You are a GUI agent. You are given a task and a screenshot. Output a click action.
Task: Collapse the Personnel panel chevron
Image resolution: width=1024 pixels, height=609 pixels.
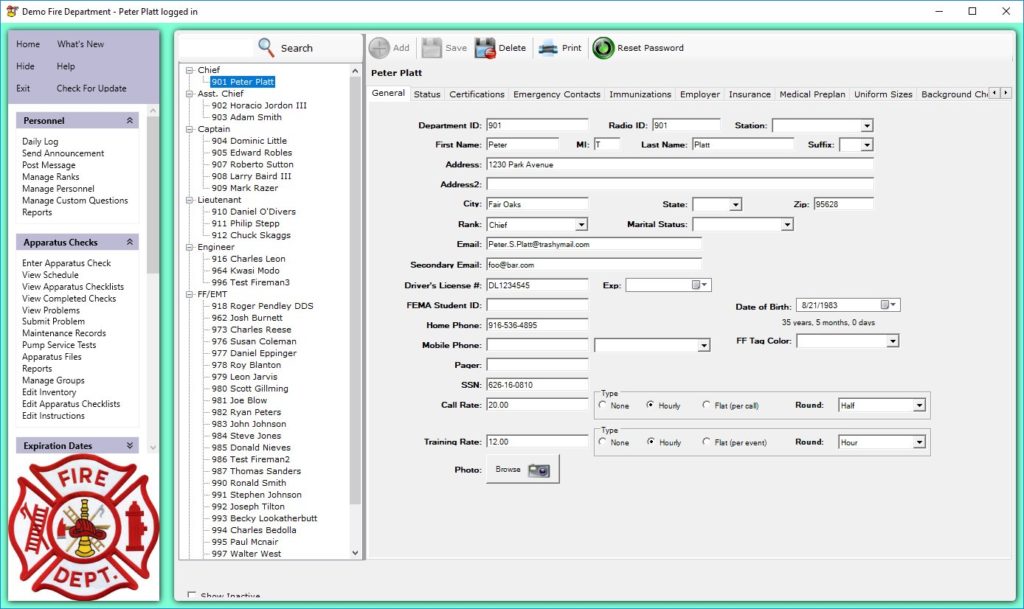pos(129,120)
